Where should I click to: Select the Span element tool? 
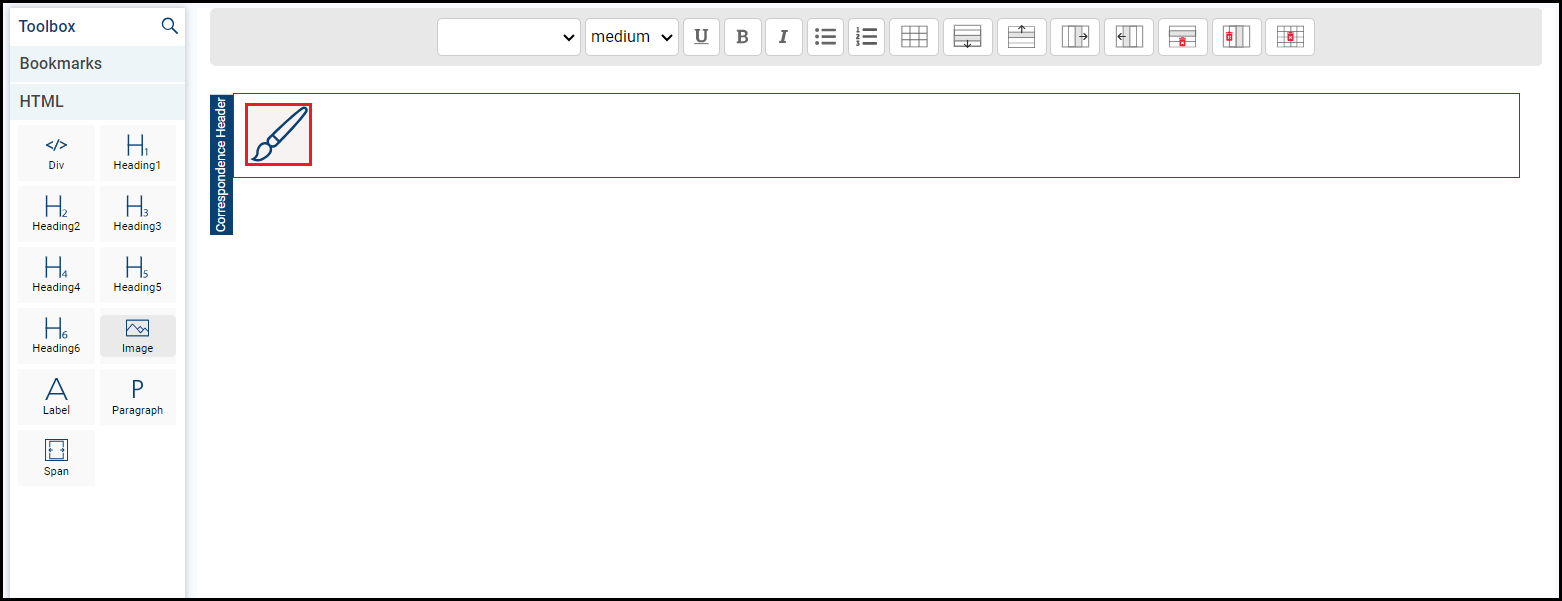click(56, 458)
